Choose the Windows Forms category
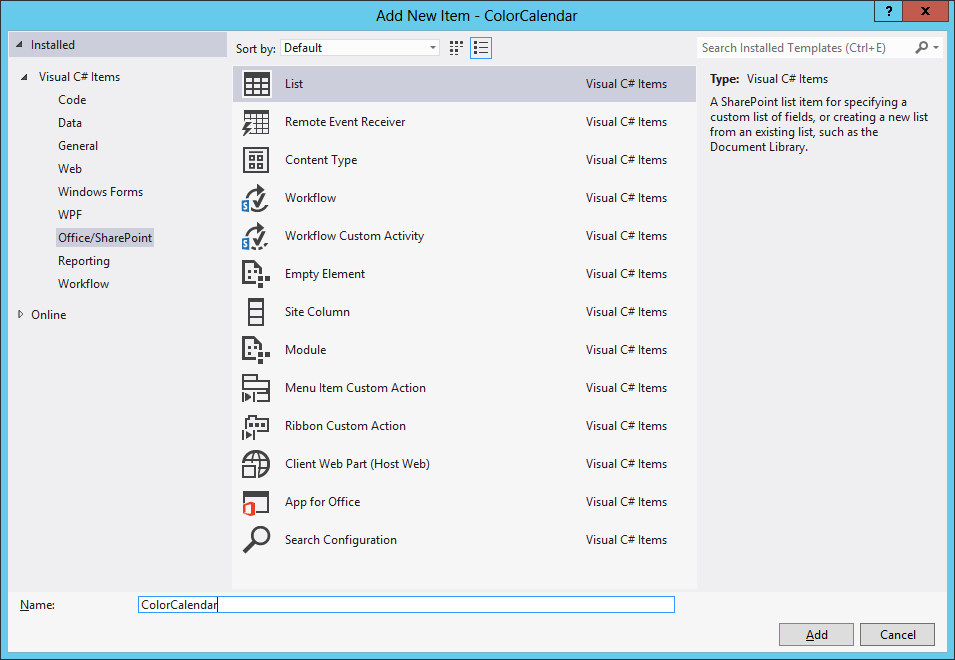This screenshot has width=955, height=660. (x=100, y=192)
